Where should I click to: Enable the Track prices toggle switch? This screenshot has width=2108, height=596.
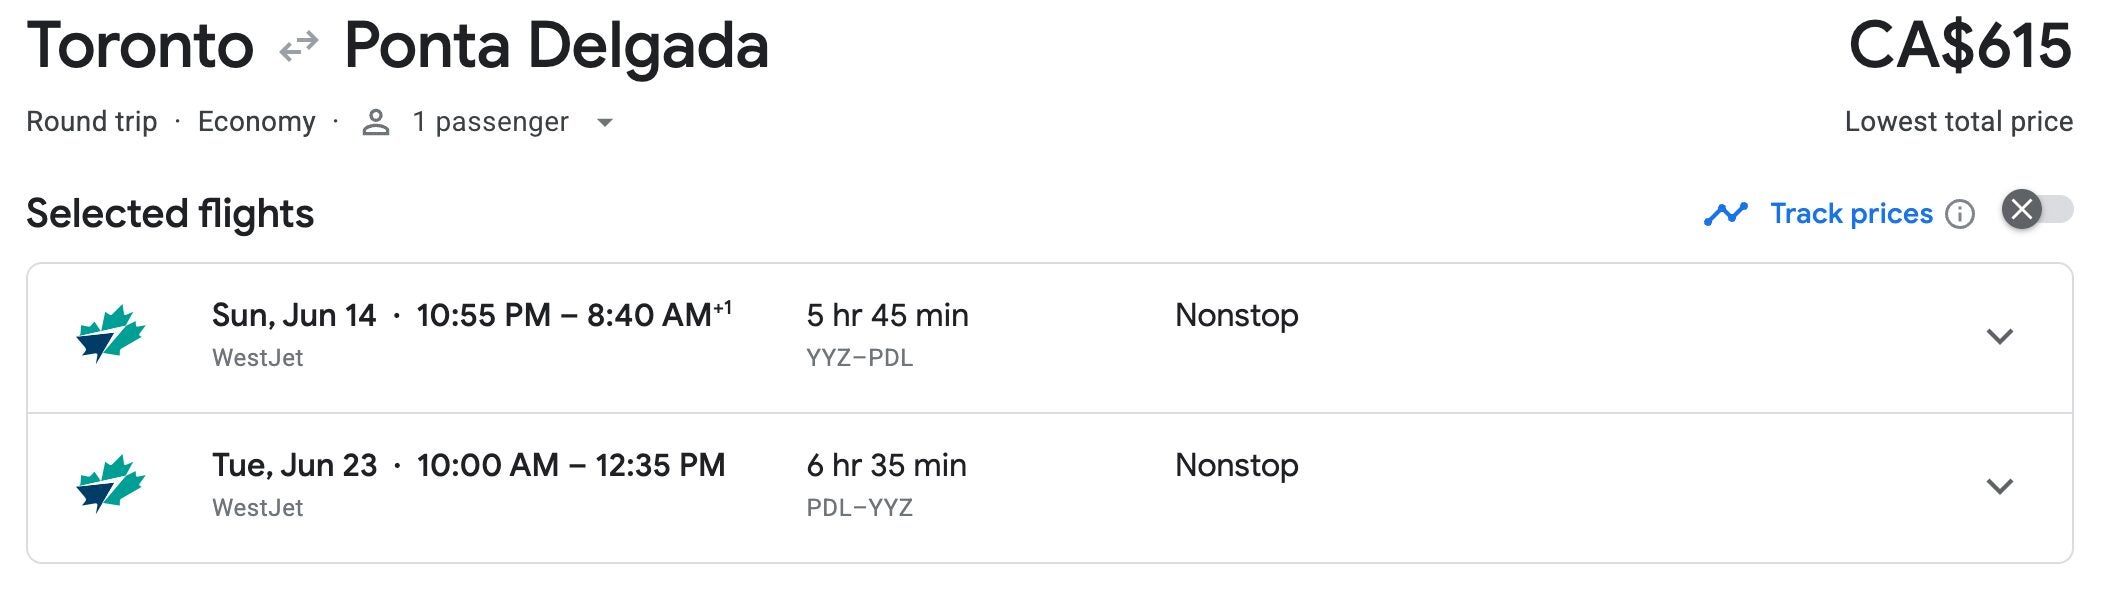[2036, 210]
